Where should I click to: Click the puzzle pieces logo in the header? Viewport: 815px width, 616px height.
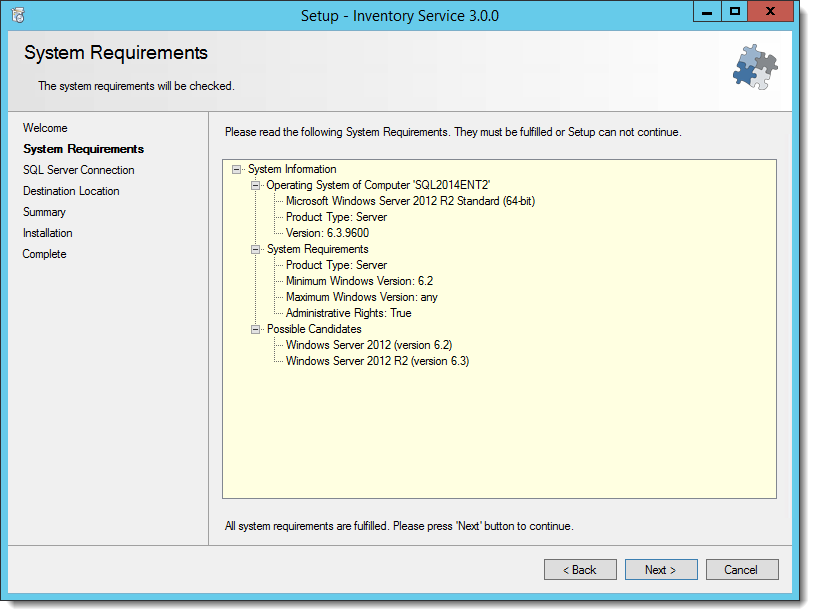pos(755,67)
